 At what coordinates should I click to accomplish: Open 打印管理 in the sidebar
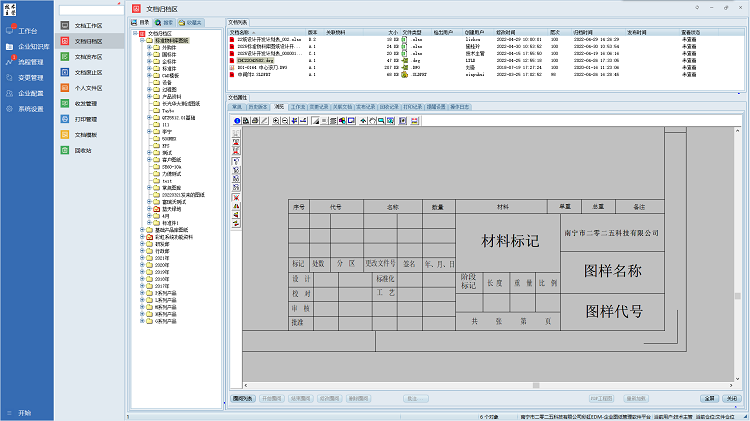(86, 119)
